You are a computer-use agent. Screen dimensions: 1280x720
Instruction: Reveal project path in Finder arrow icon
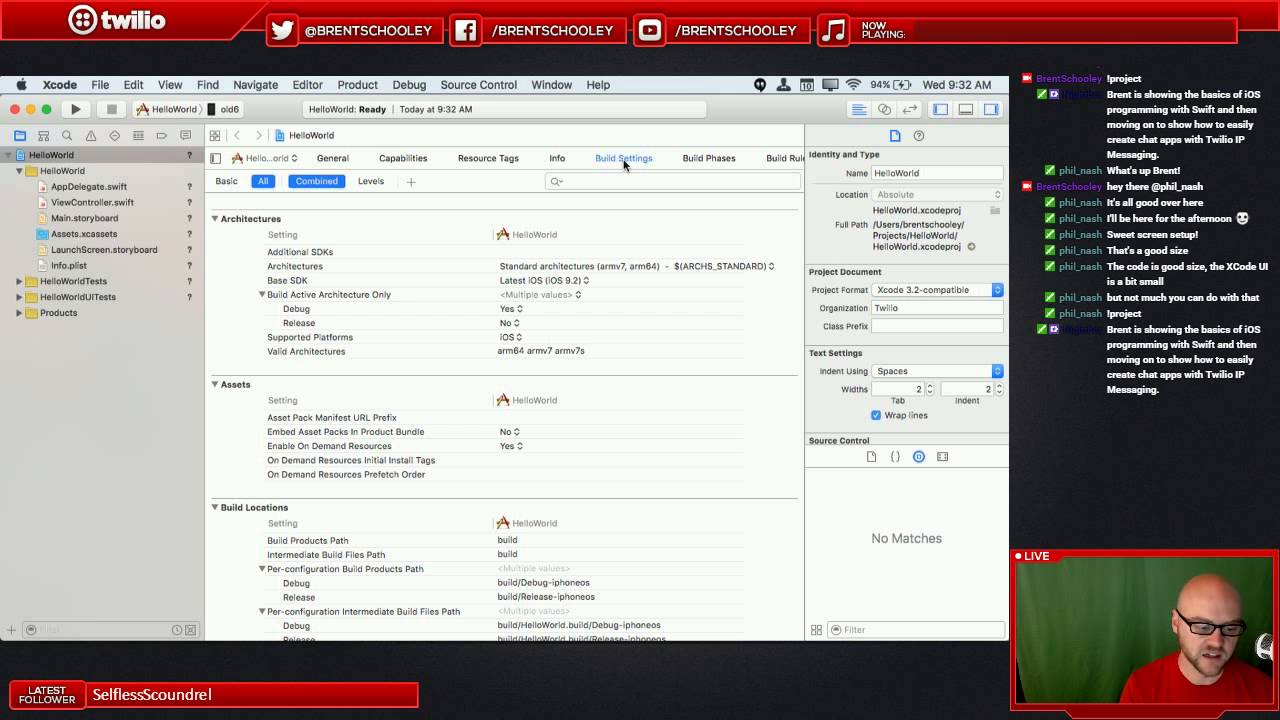971,247
